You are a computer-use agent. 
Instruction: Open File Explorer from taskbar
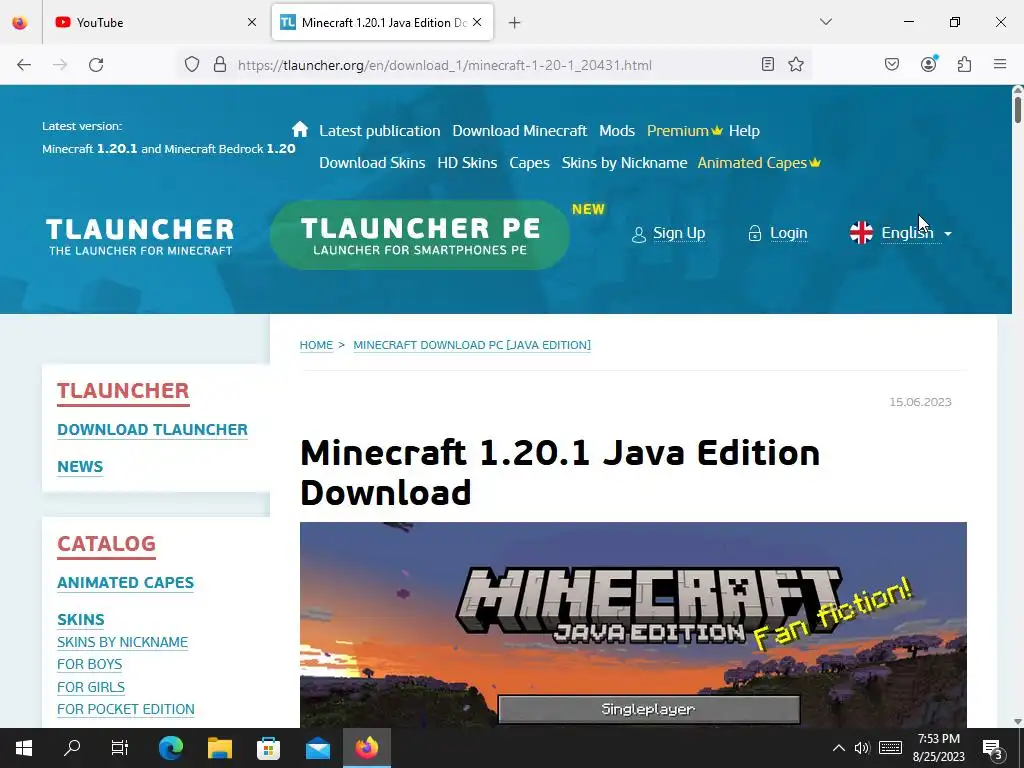[220, 748]
